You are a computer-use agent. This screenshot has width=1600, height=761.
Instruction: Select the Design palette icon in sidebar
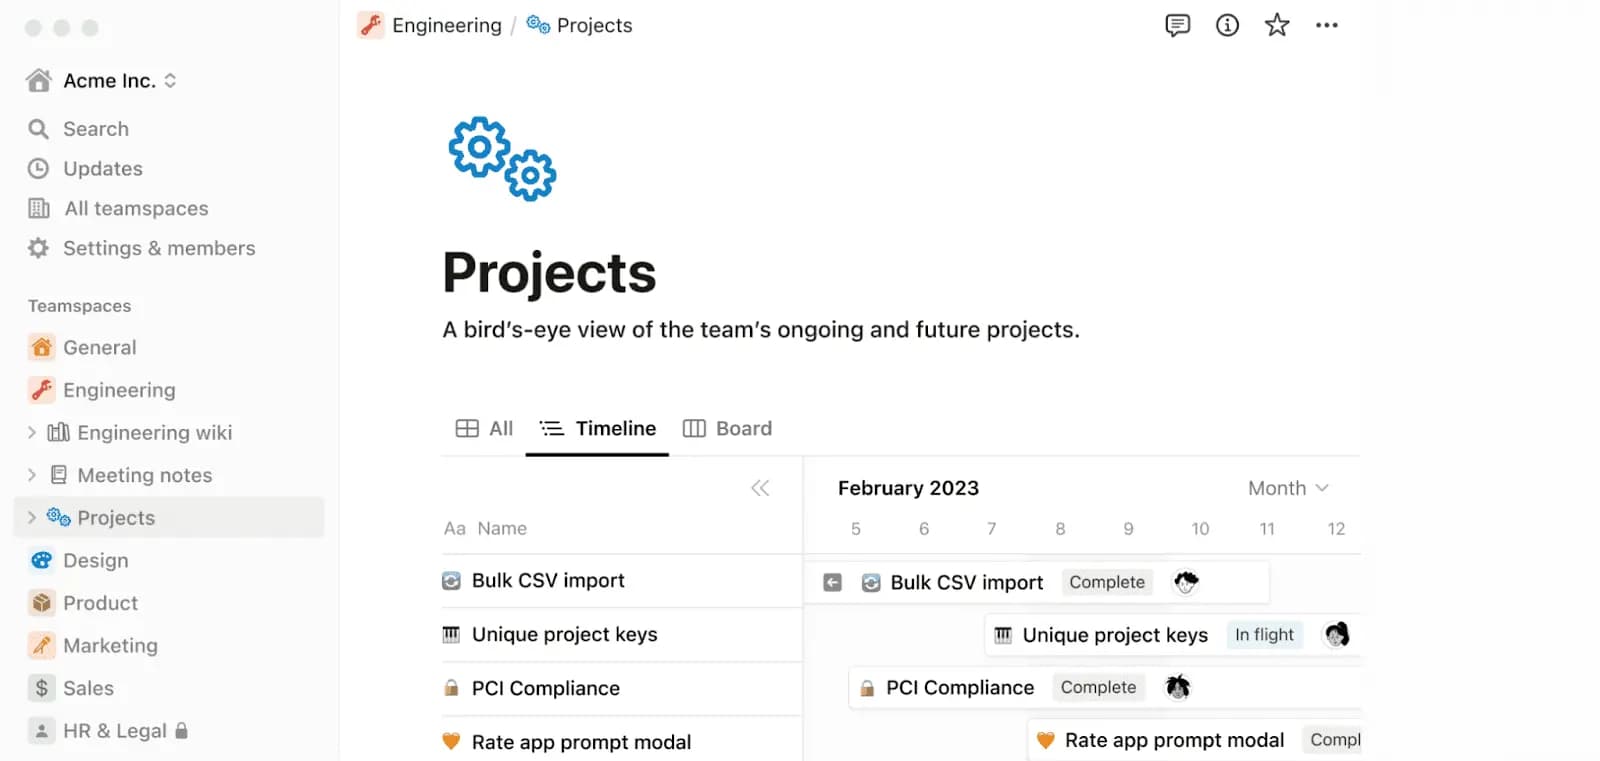coord(40,560)
